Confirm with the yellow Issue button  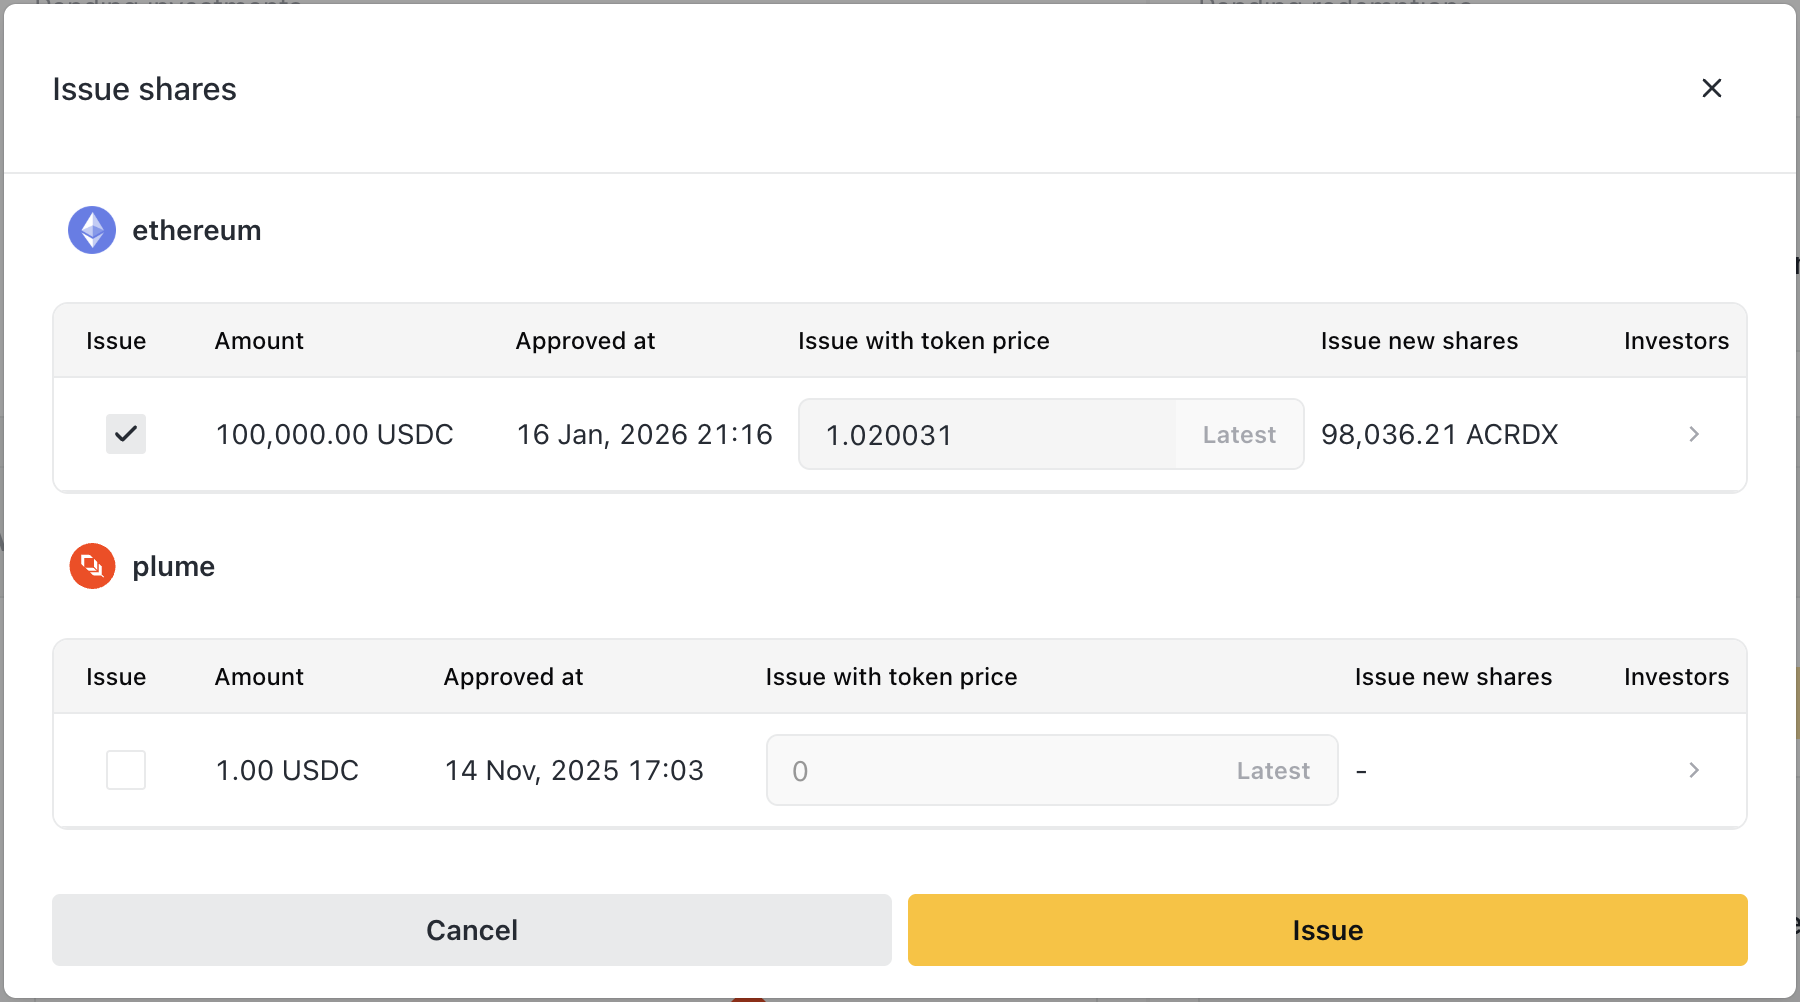(1327, 930)
